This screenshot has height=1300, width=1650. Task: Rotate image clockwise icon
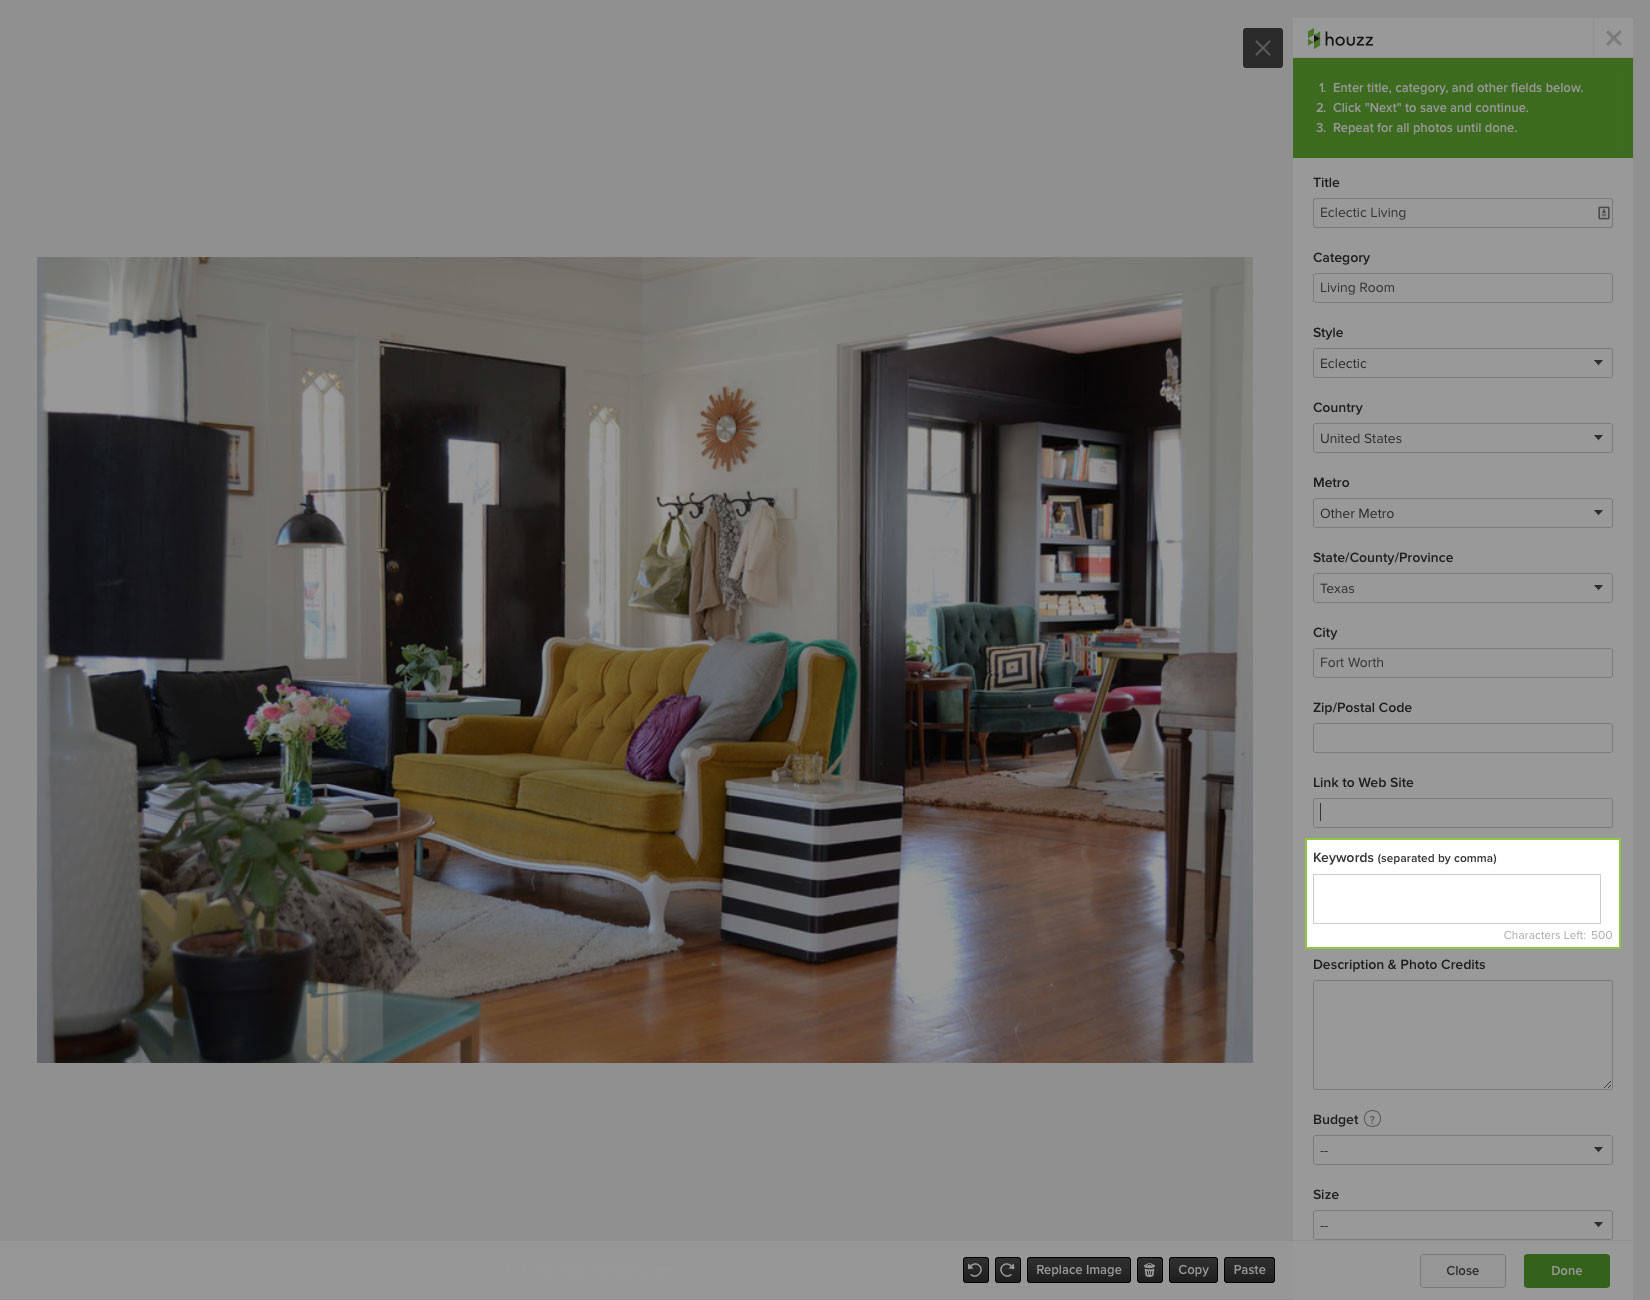(1008, 1270)
